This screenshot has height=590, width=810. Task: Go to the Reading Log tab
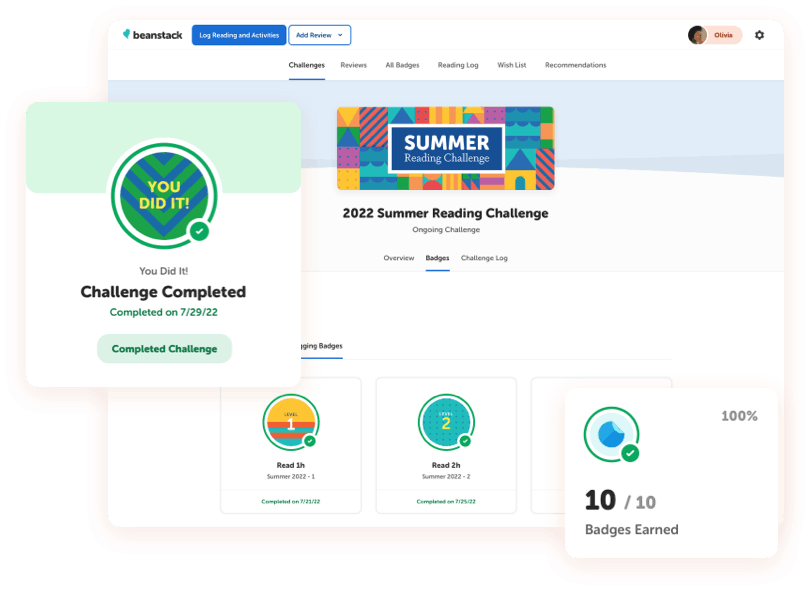click(x=458, y=65)
